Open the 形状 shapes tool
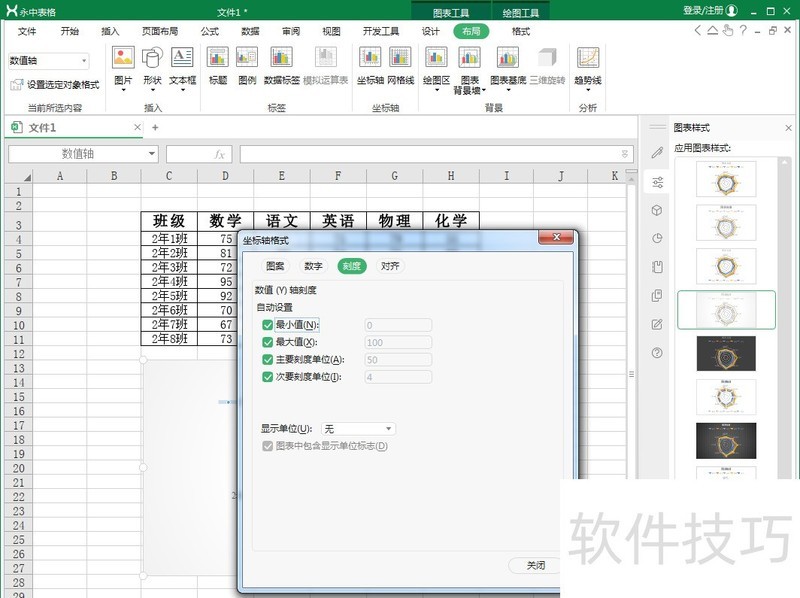 point(152,58)
